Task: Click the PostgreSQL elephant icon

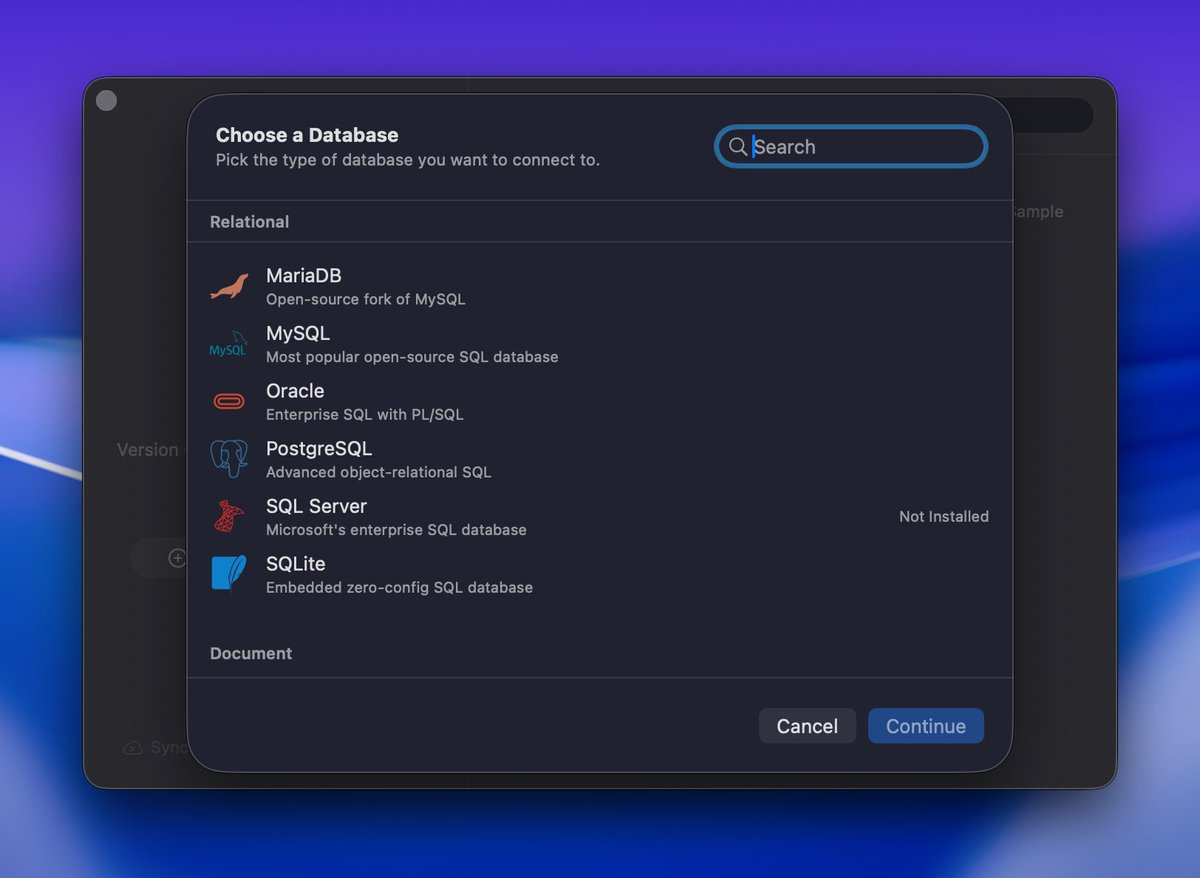Action: coord(229,459)
